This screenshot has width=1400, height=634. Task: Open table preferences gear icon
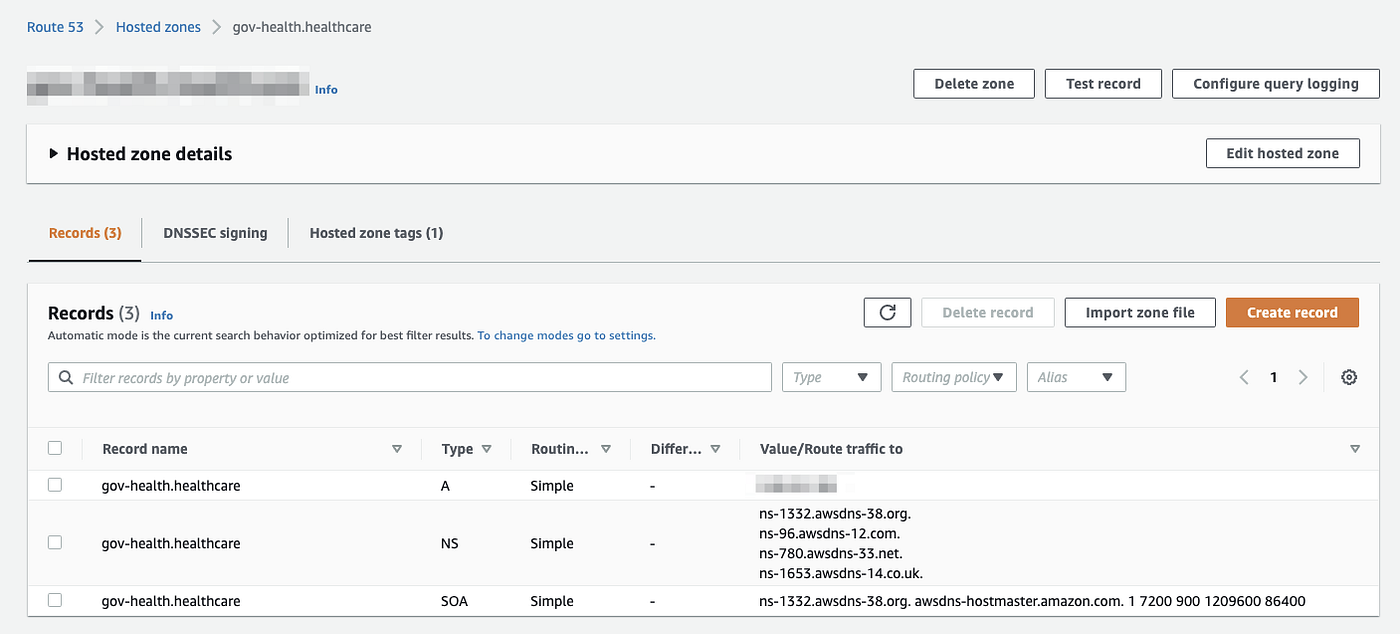tap(1349, 377)
